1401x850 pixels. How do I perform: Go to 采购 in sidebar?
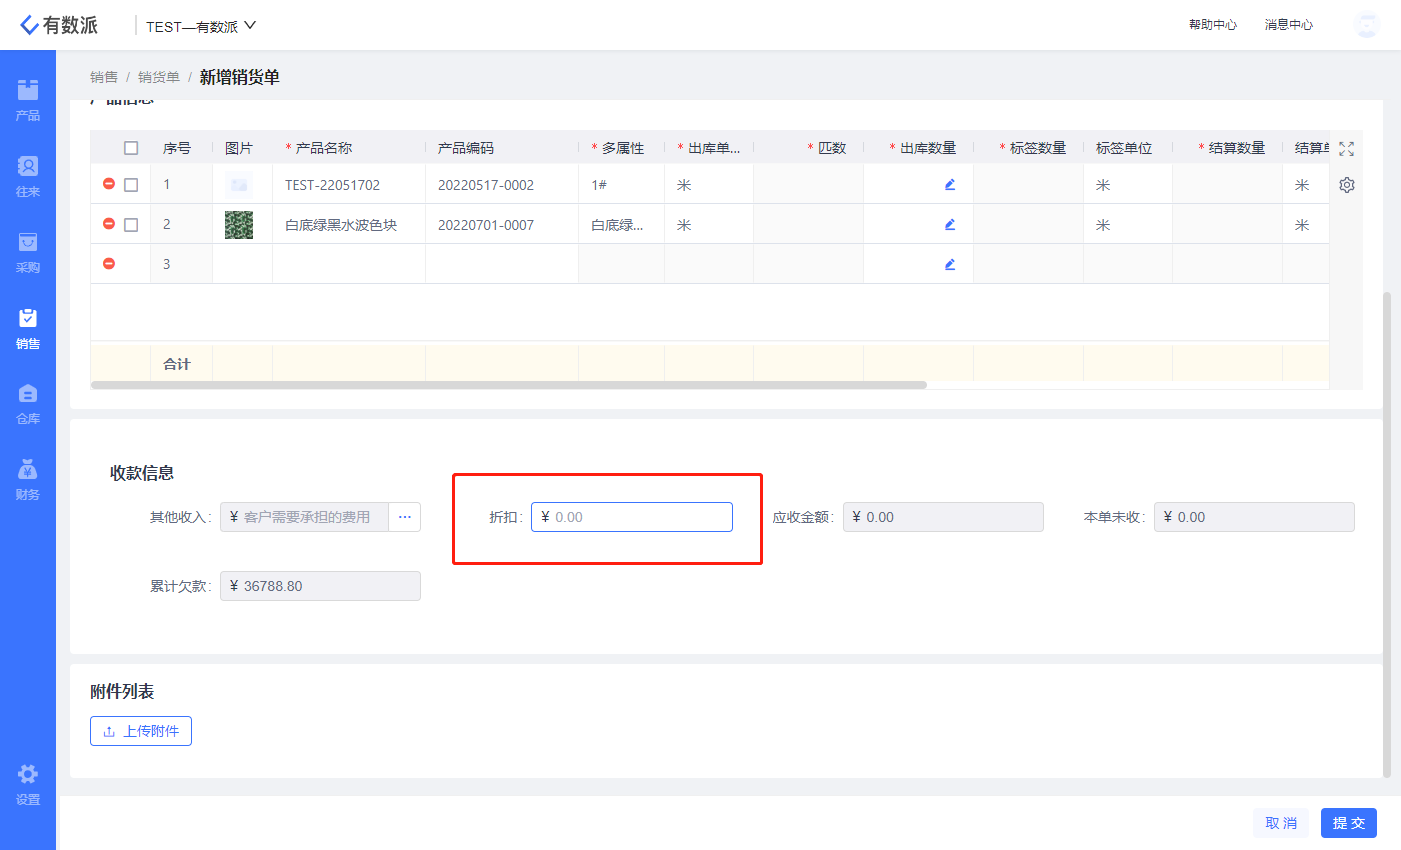(28, 253)
